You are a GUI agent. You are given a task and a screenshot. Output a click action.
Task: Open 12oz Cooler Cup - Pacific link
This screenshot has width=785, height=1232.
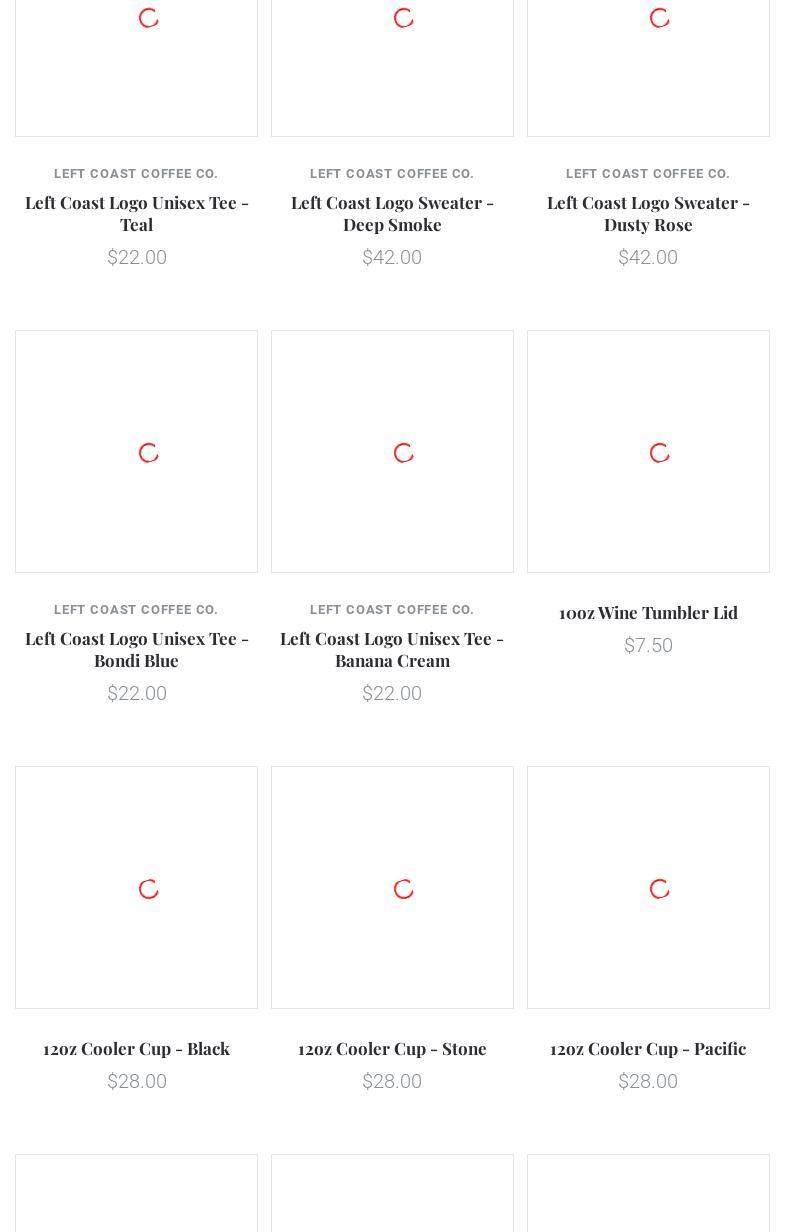648,1048
